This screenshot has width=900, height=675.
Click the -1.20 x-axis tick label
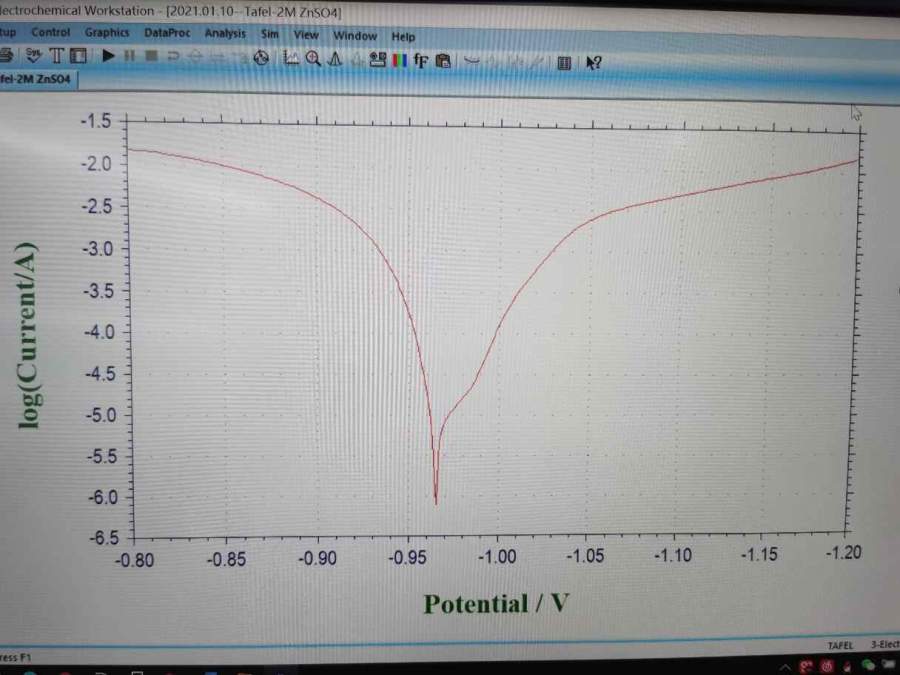(x=843, y=553)
